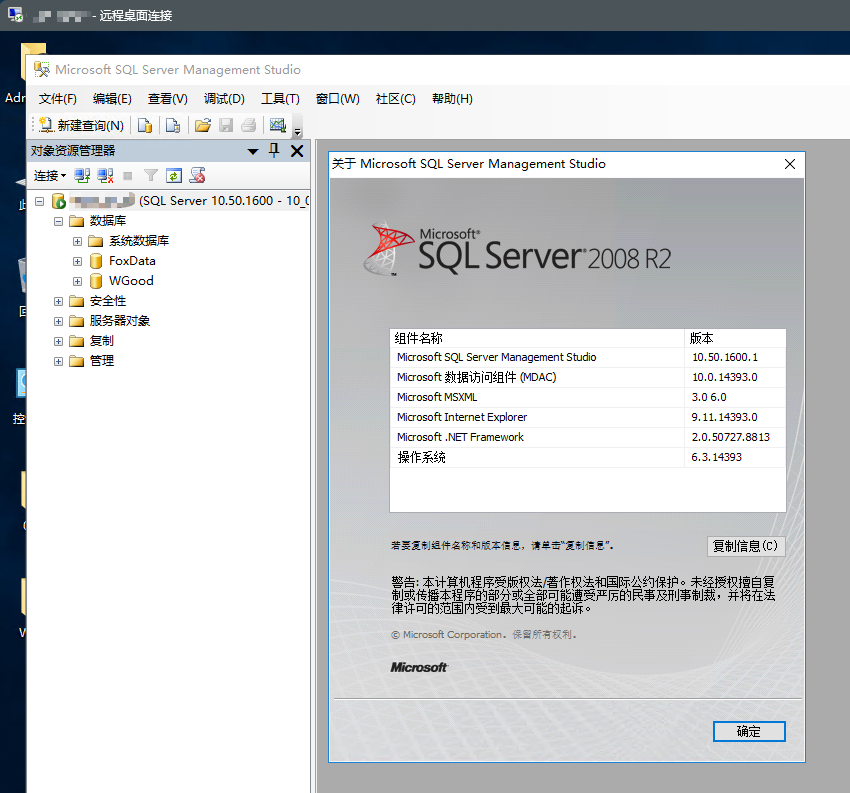Select the 安全性 tree item
850x793 pixels.
pyautogui.click(x=108, y=301)
